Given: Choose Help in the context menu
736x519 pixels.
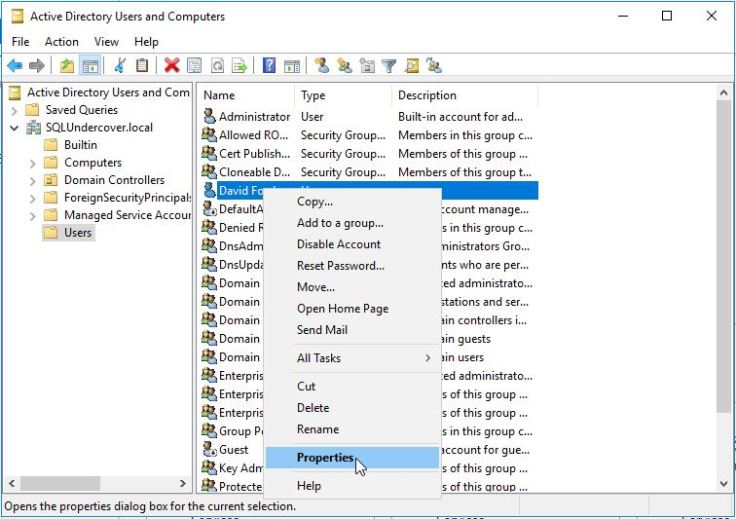Looking at the screenshot, I should tap(353, 486).
